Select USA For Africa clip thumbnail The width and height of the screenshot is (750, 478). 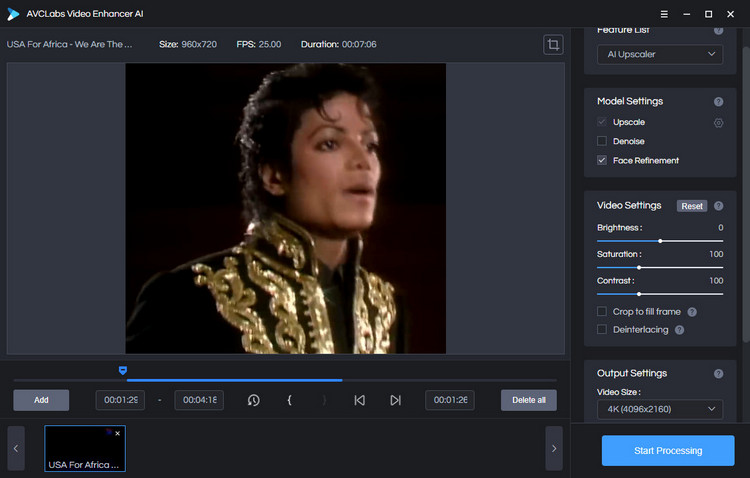[85, 448]
